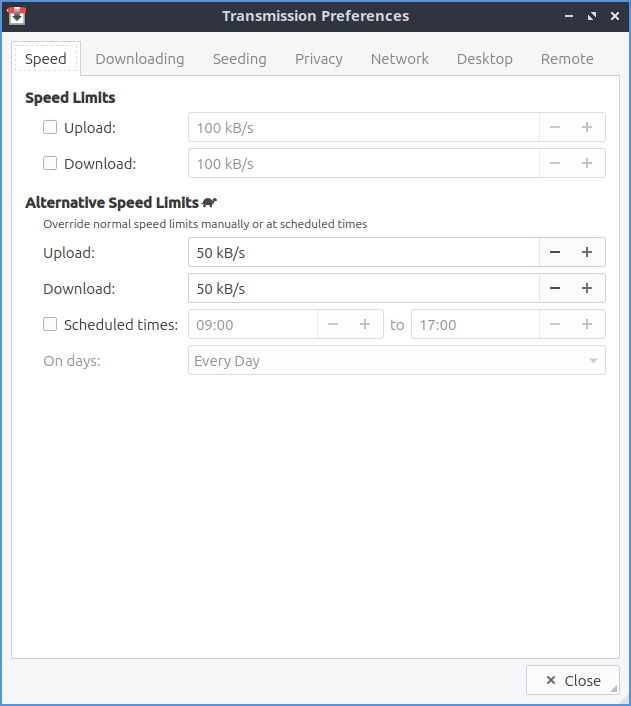Open the Seeding tab
This screenshot has width=631, height=706.
tap(240, 59)
